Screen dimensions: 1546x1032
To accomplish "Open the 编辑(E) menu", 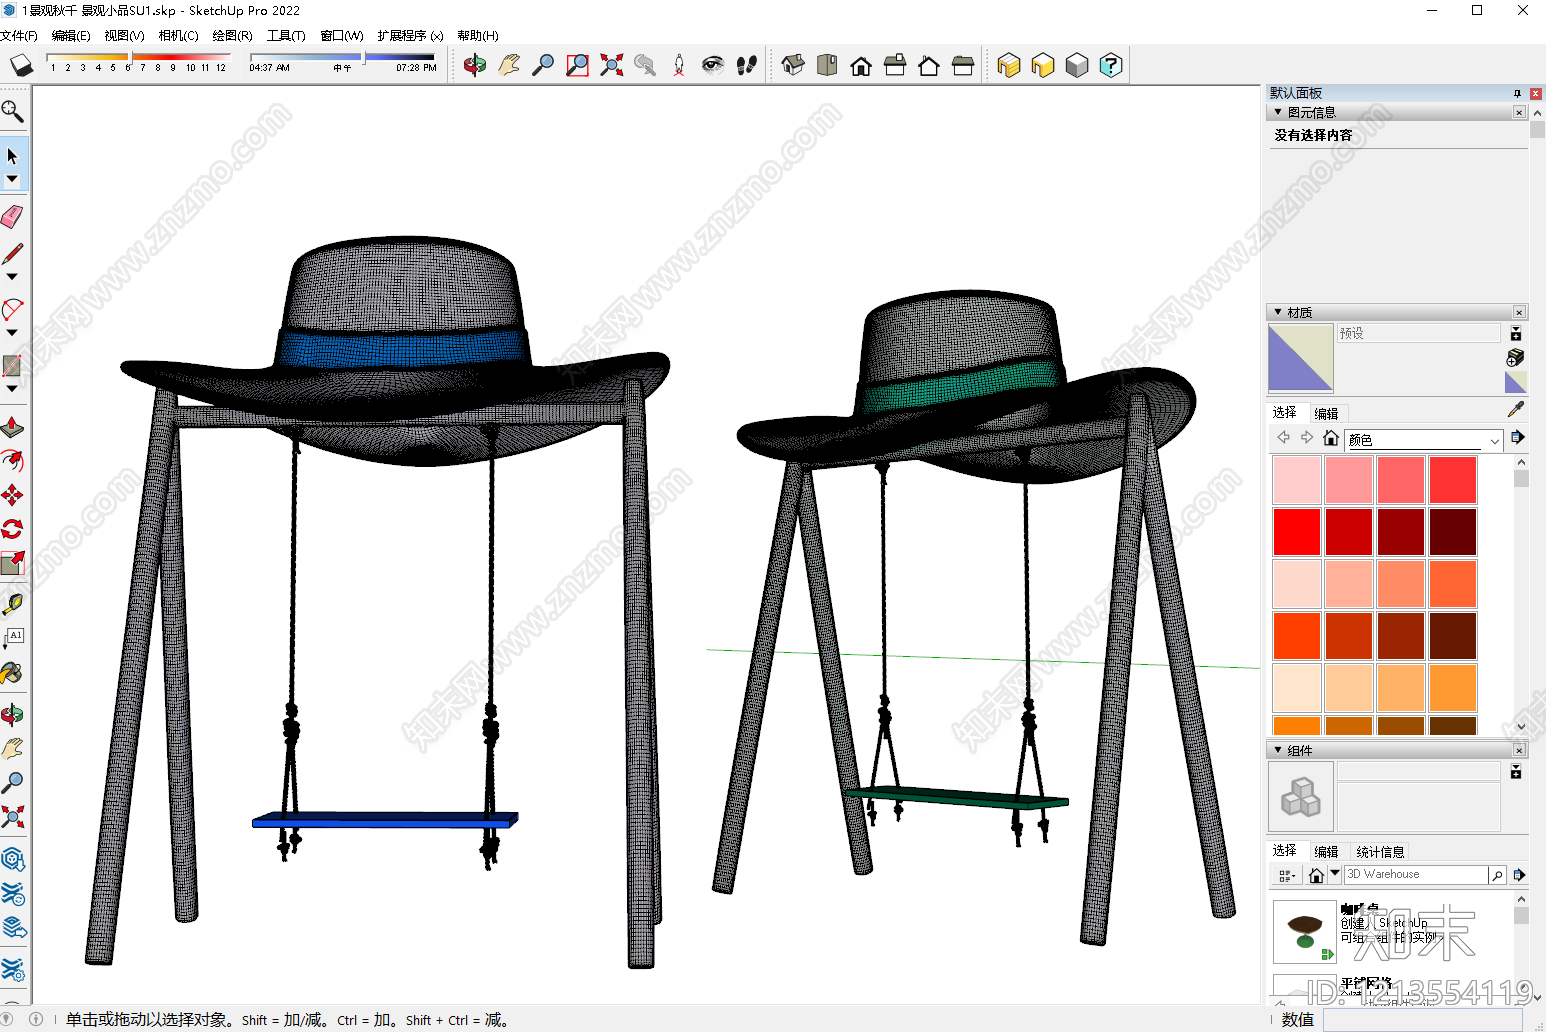I will [71, 35].
